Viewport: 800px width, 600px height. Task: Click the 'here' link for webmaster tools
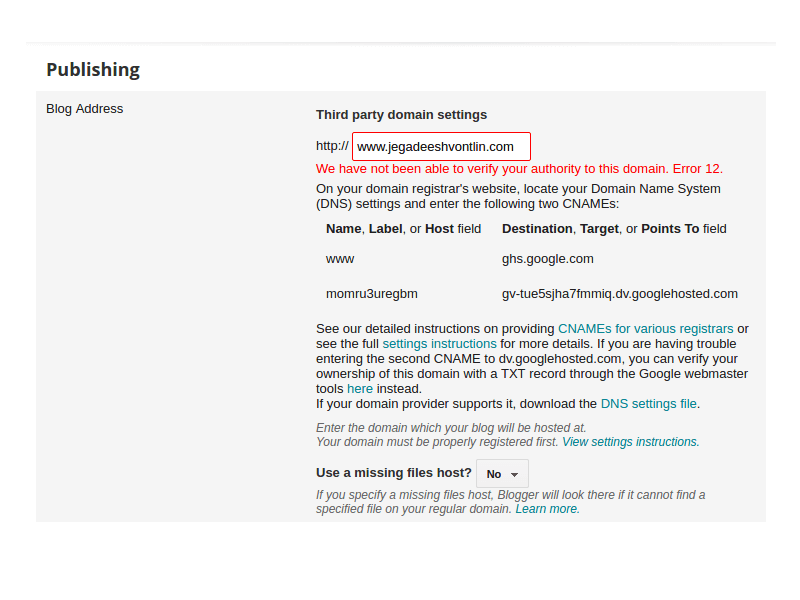360,389
